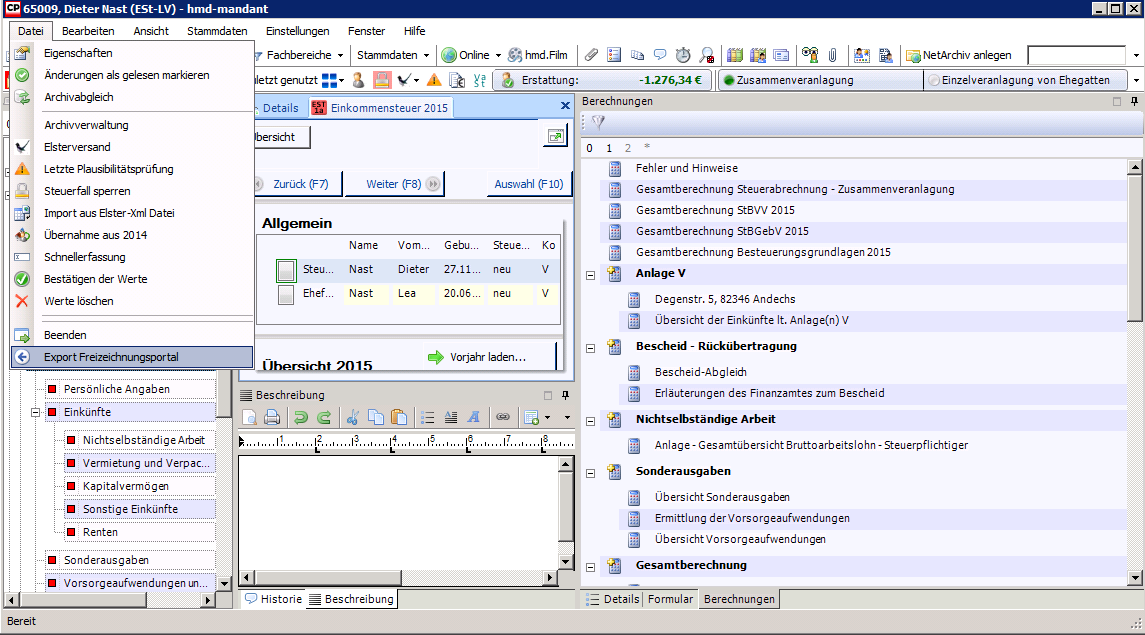The height and width of the screenshot is (635, 1145).
Task: Click the scissors cut icon
Action: point(353,417)
